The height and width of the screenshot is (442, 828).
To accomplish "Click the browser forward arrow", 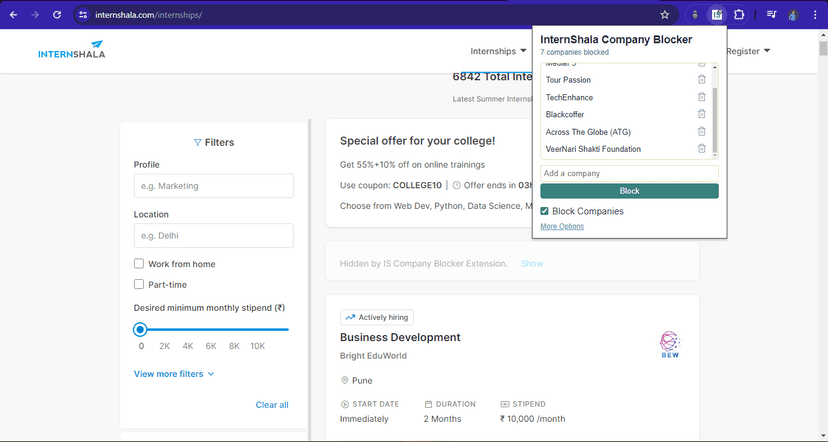I will 35,15.
